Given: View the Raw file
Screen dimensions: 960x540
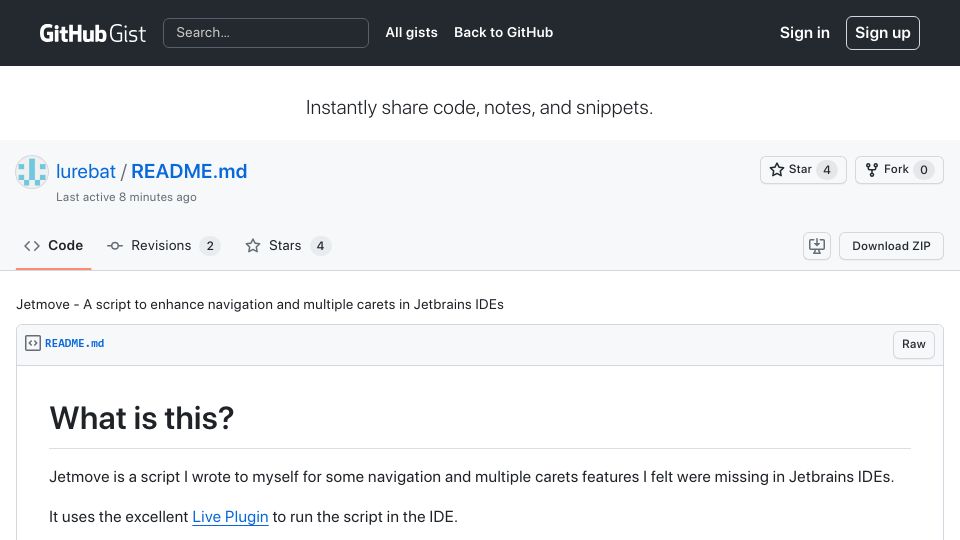Looking at the screenshot, I should pyautogui.click(x=913, y=344).
